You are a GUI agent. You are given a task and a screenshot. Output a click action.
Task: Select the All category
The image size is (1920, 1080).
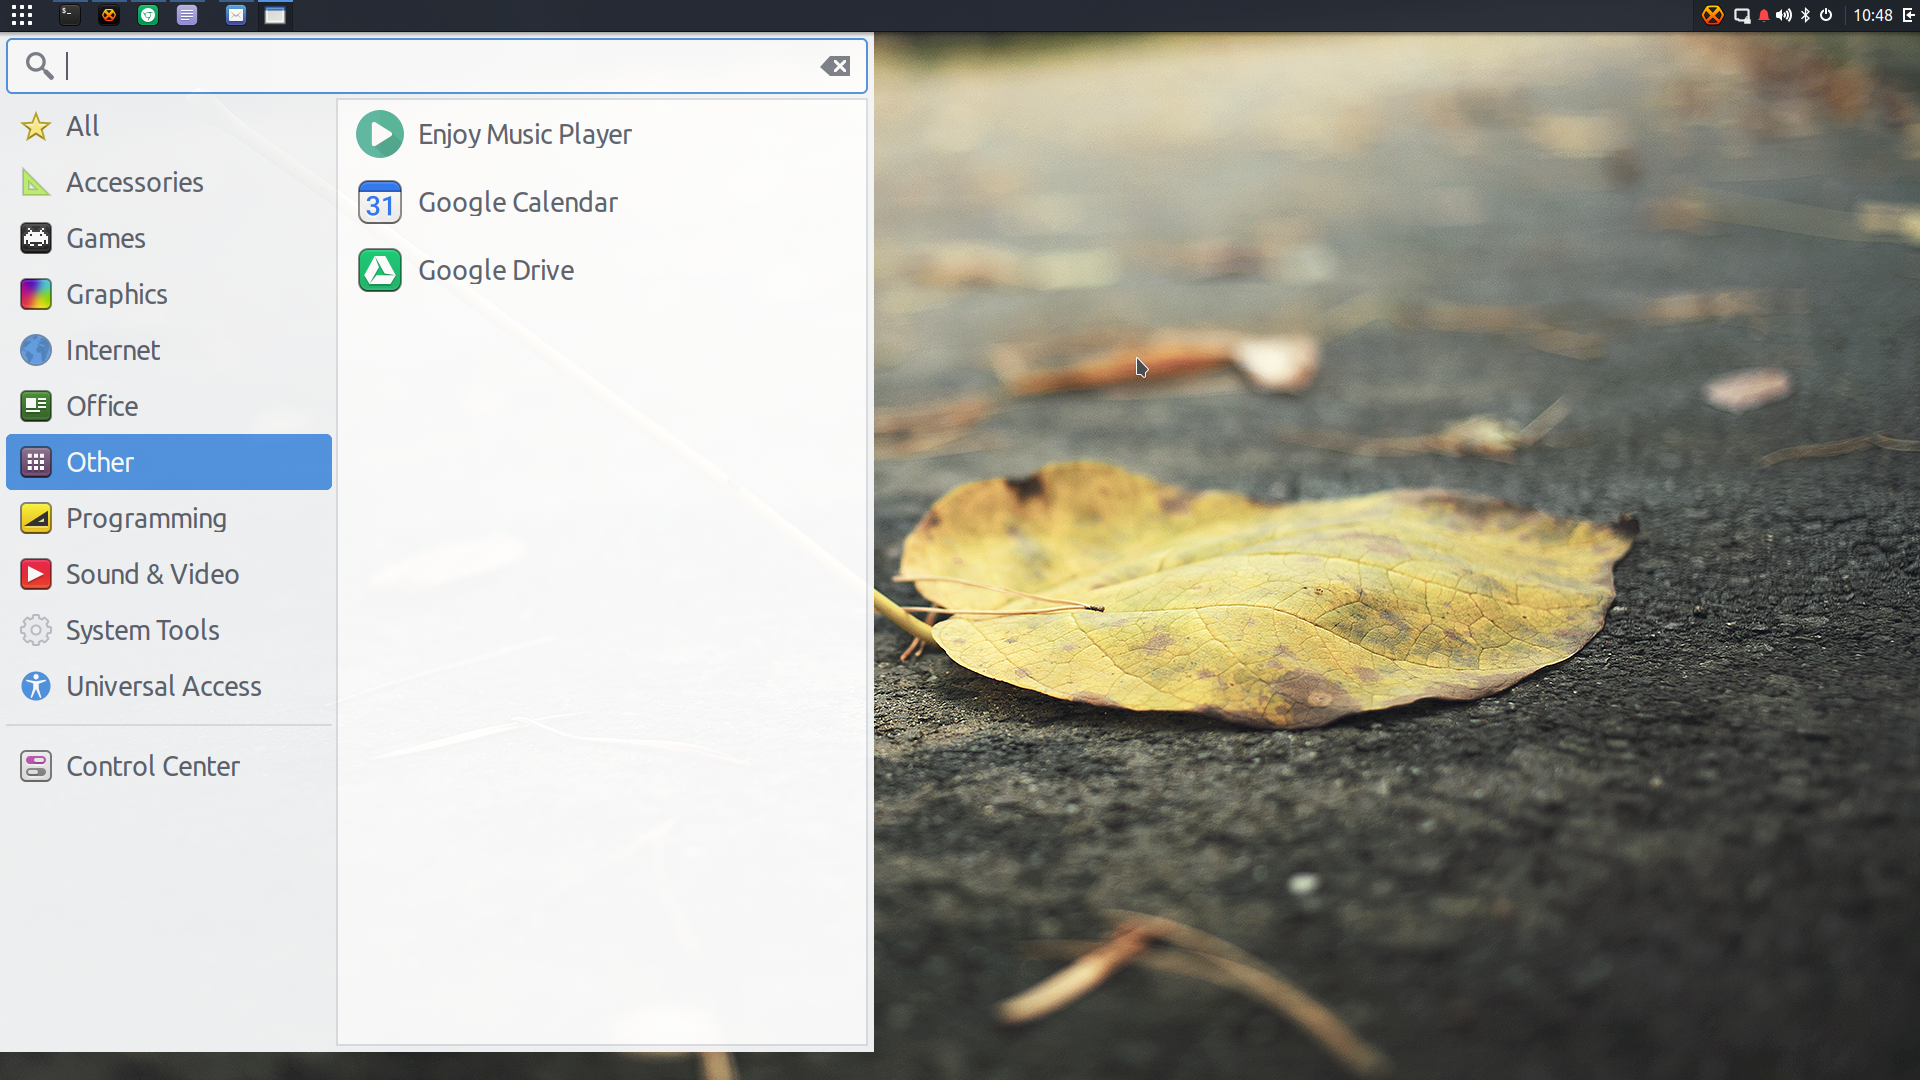[x=169, y=126]
